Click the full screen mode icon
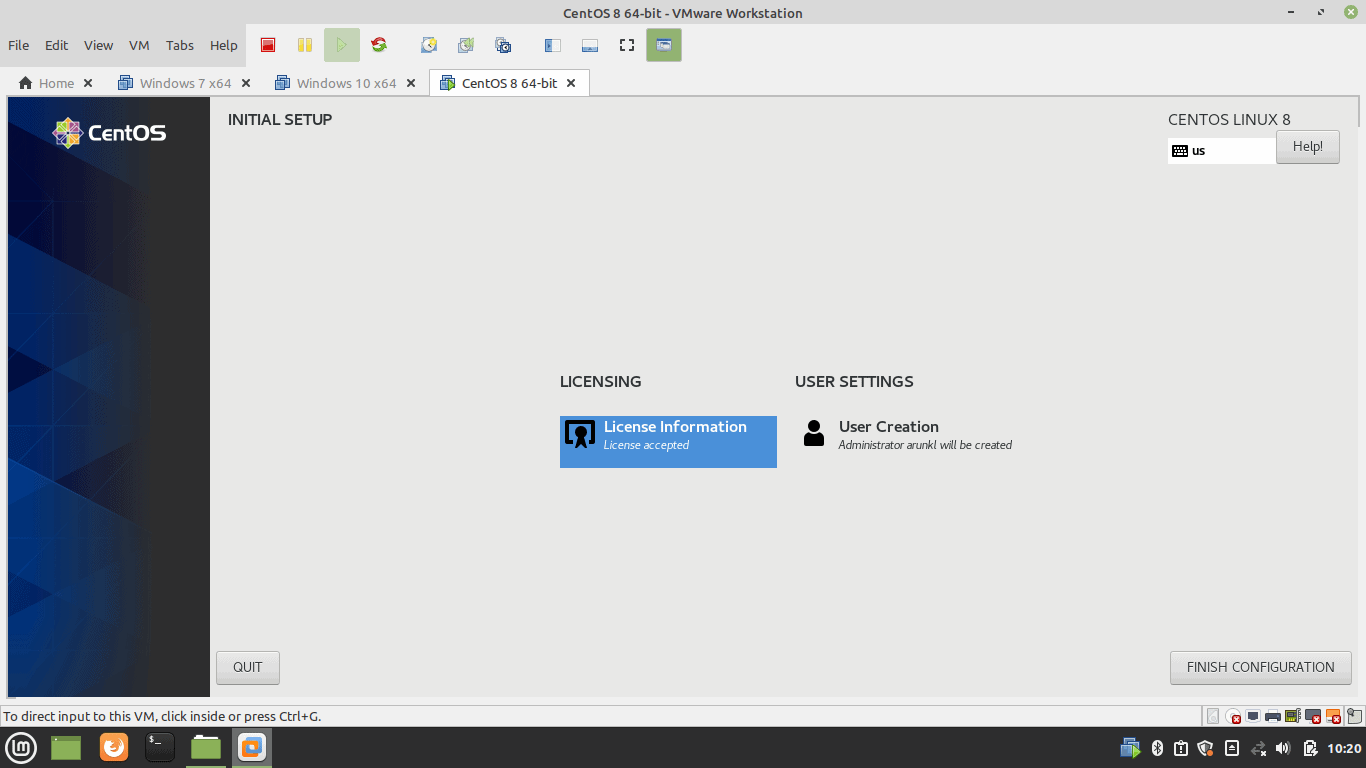This screenshot has height=768, width=1366. pyautogui.click(x=627, y=45)
